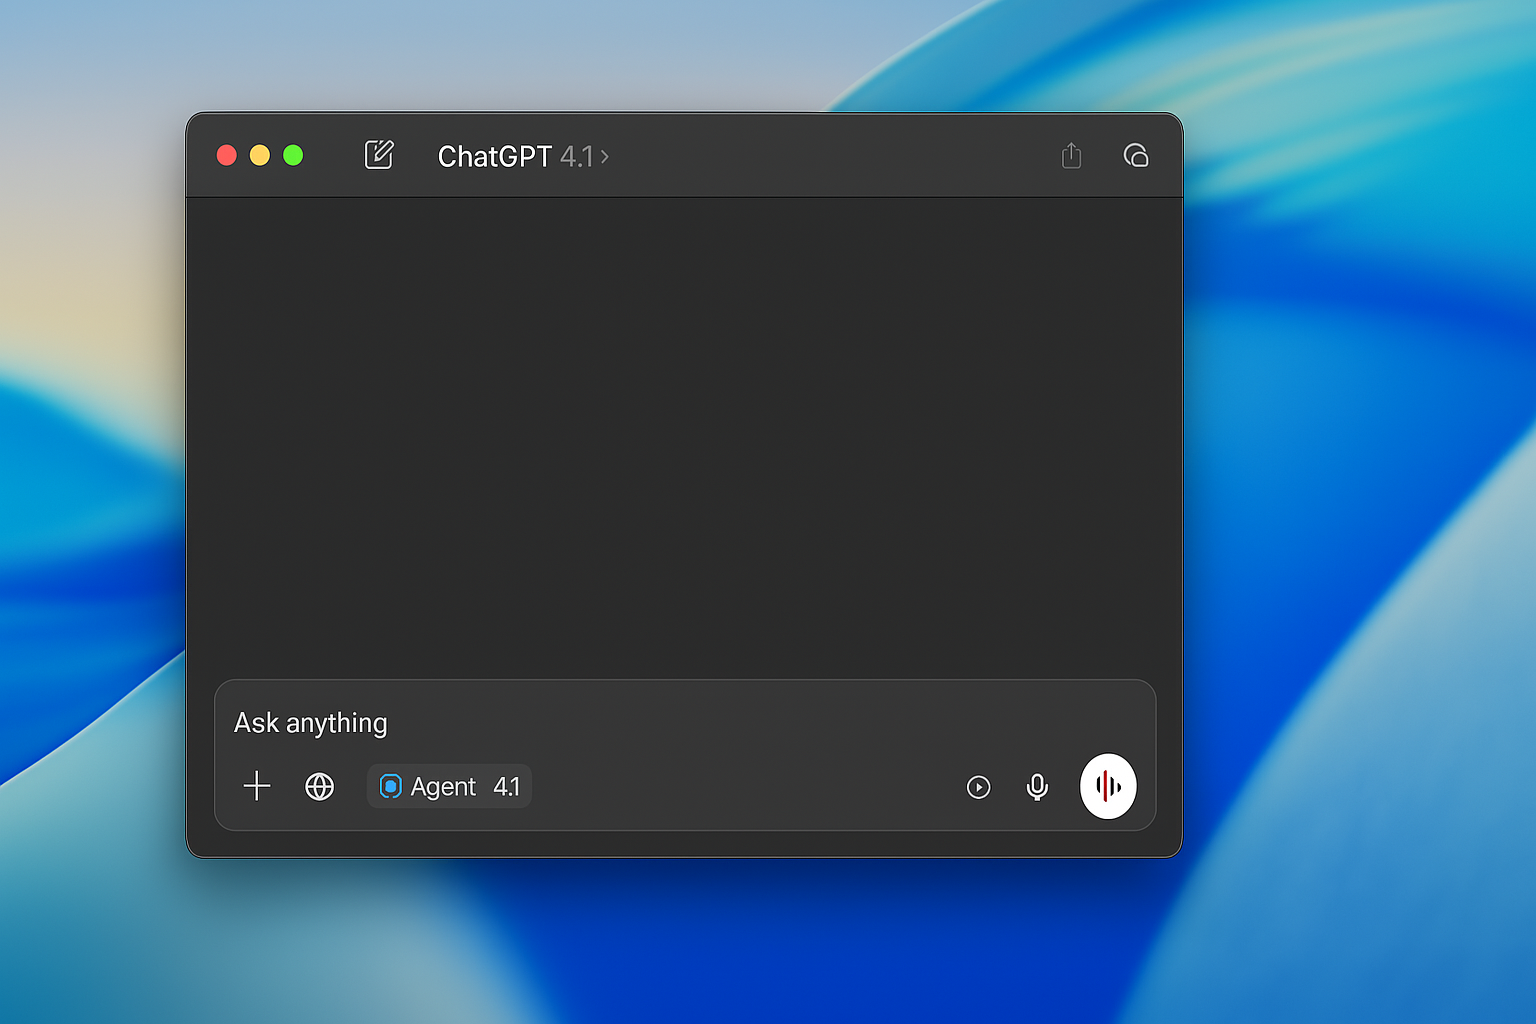Maximize the window using the green button
This screenshot has width=1536, height=1024.
point(293,155)
